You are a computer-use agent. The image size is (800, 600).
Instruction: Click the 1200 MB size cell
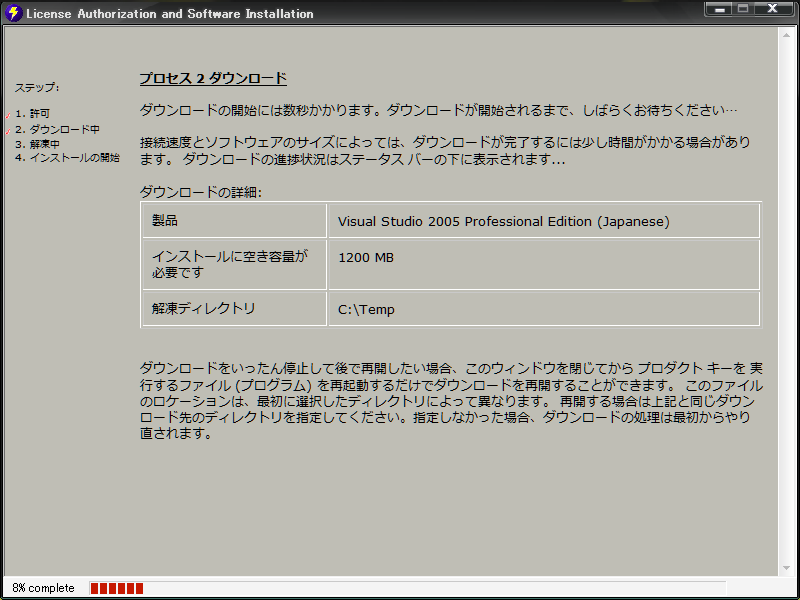coord(366,258)
